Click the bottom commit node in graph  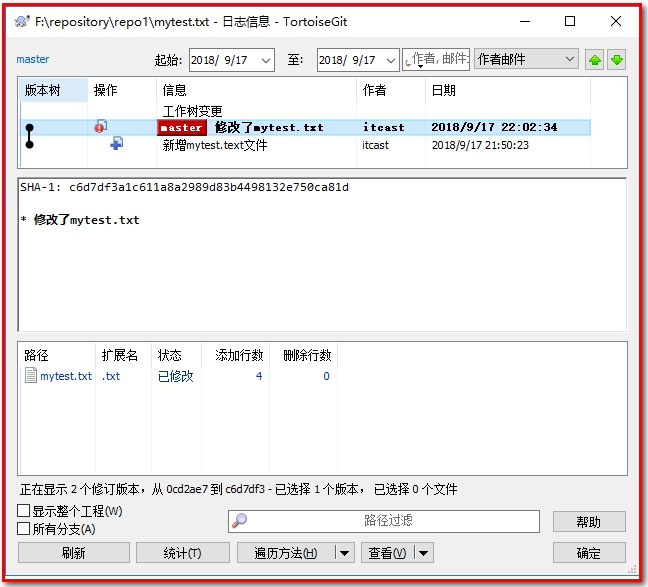click(x=29, y=145)
